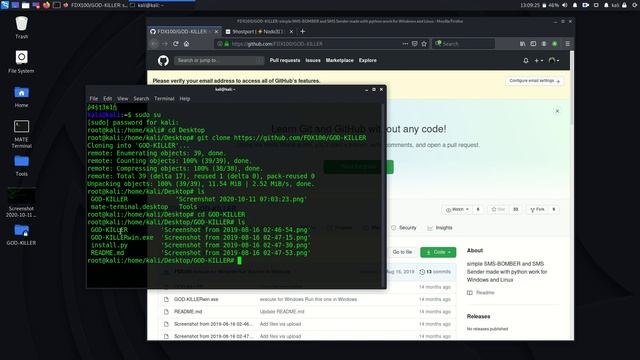
Task: Expand the Watch dropdown on repository
Action: click(x=457, y=209)
